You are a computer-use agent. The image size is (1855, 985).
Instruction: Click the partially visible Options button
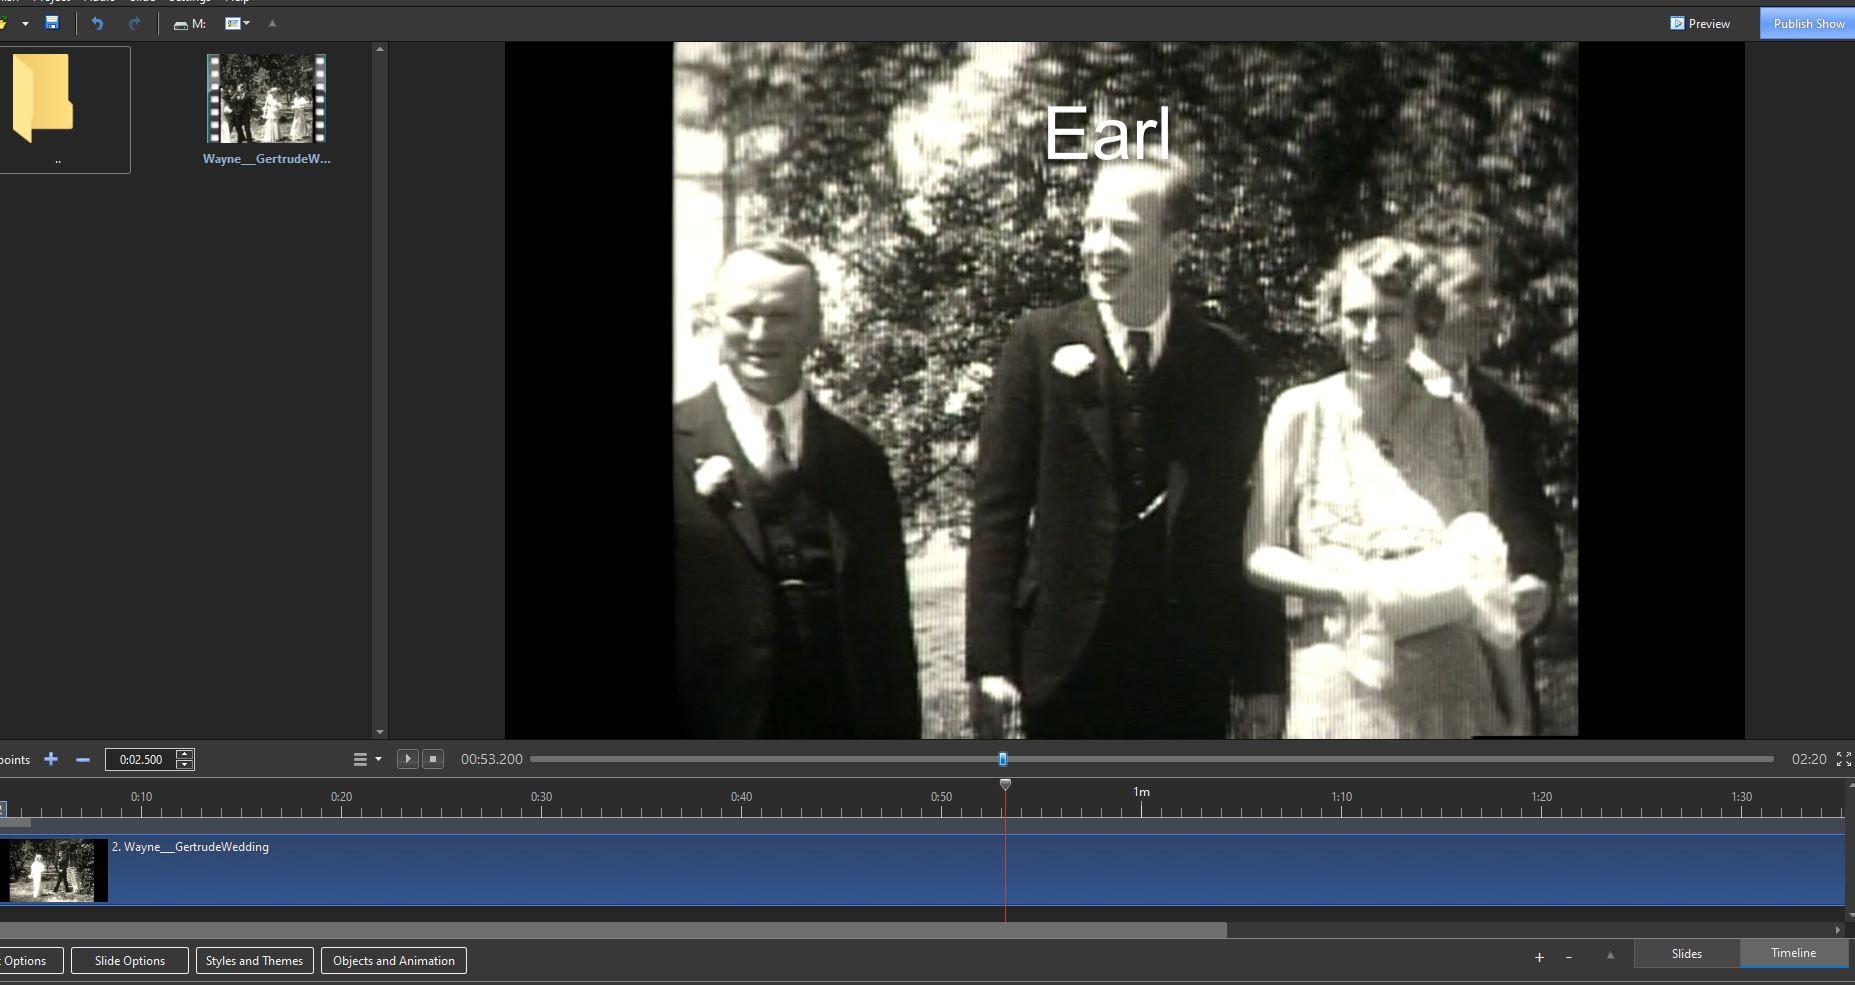coord(30,961)
